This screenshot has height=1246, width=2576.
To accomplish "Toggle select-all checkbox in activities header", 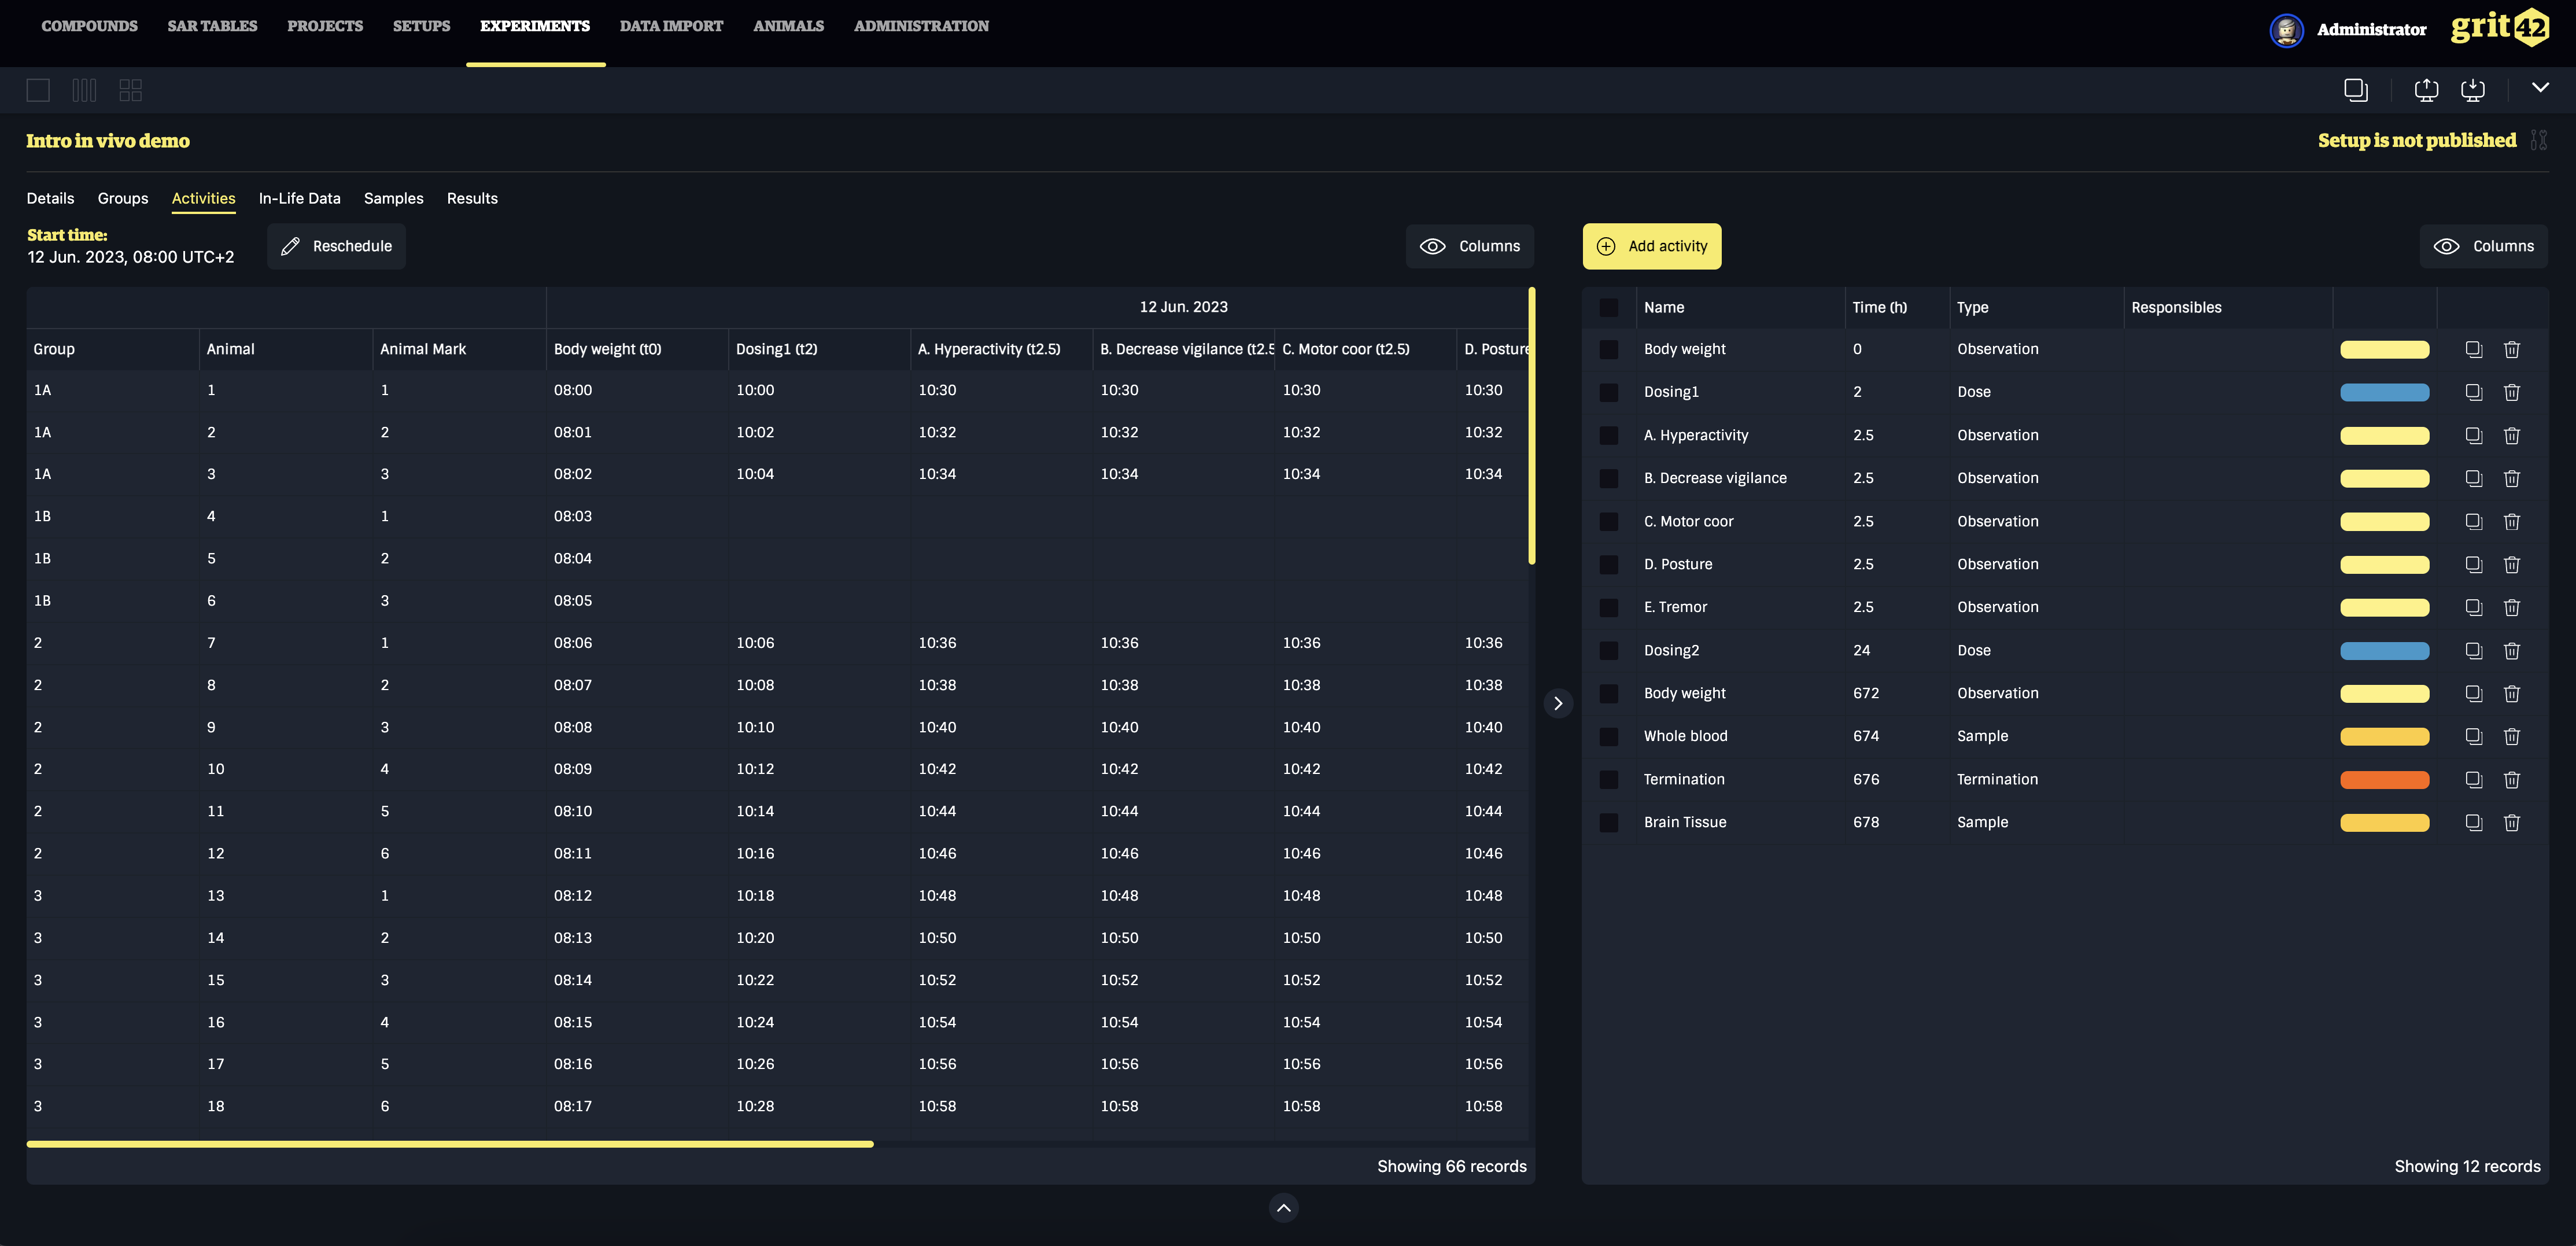I will pos(1608,307).
